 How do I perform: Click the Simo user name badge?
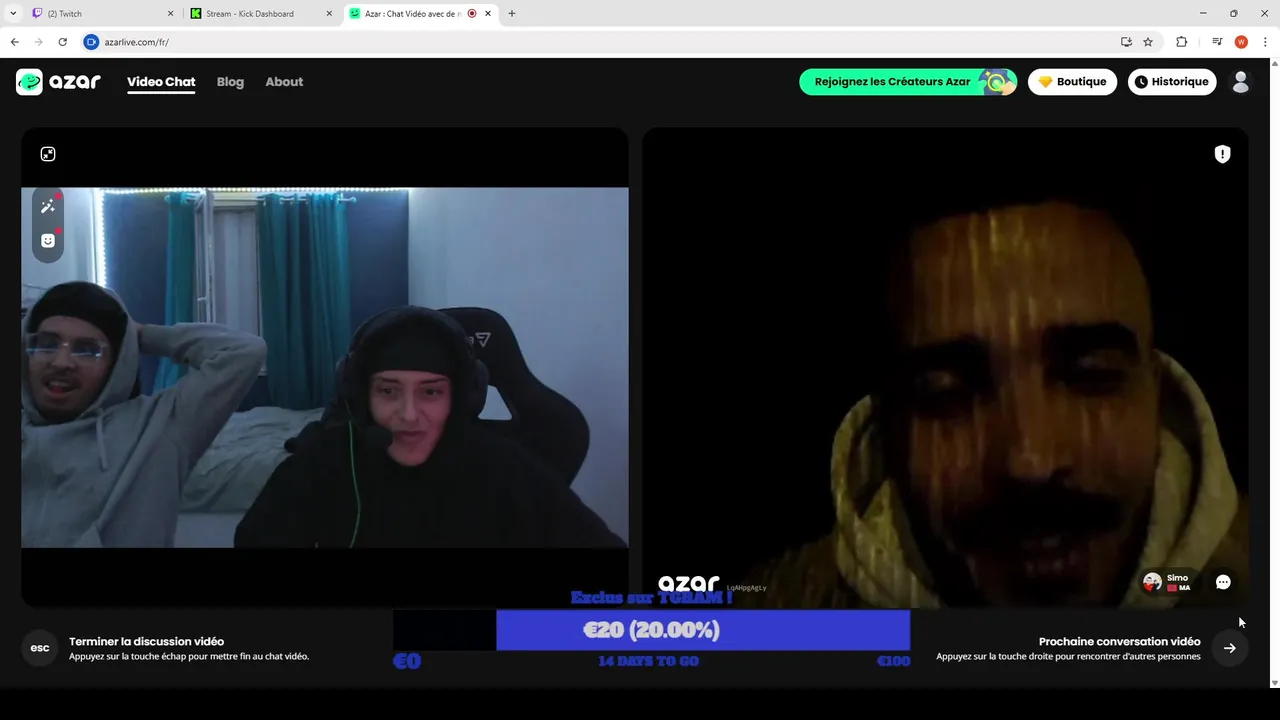click(1167, 582)
